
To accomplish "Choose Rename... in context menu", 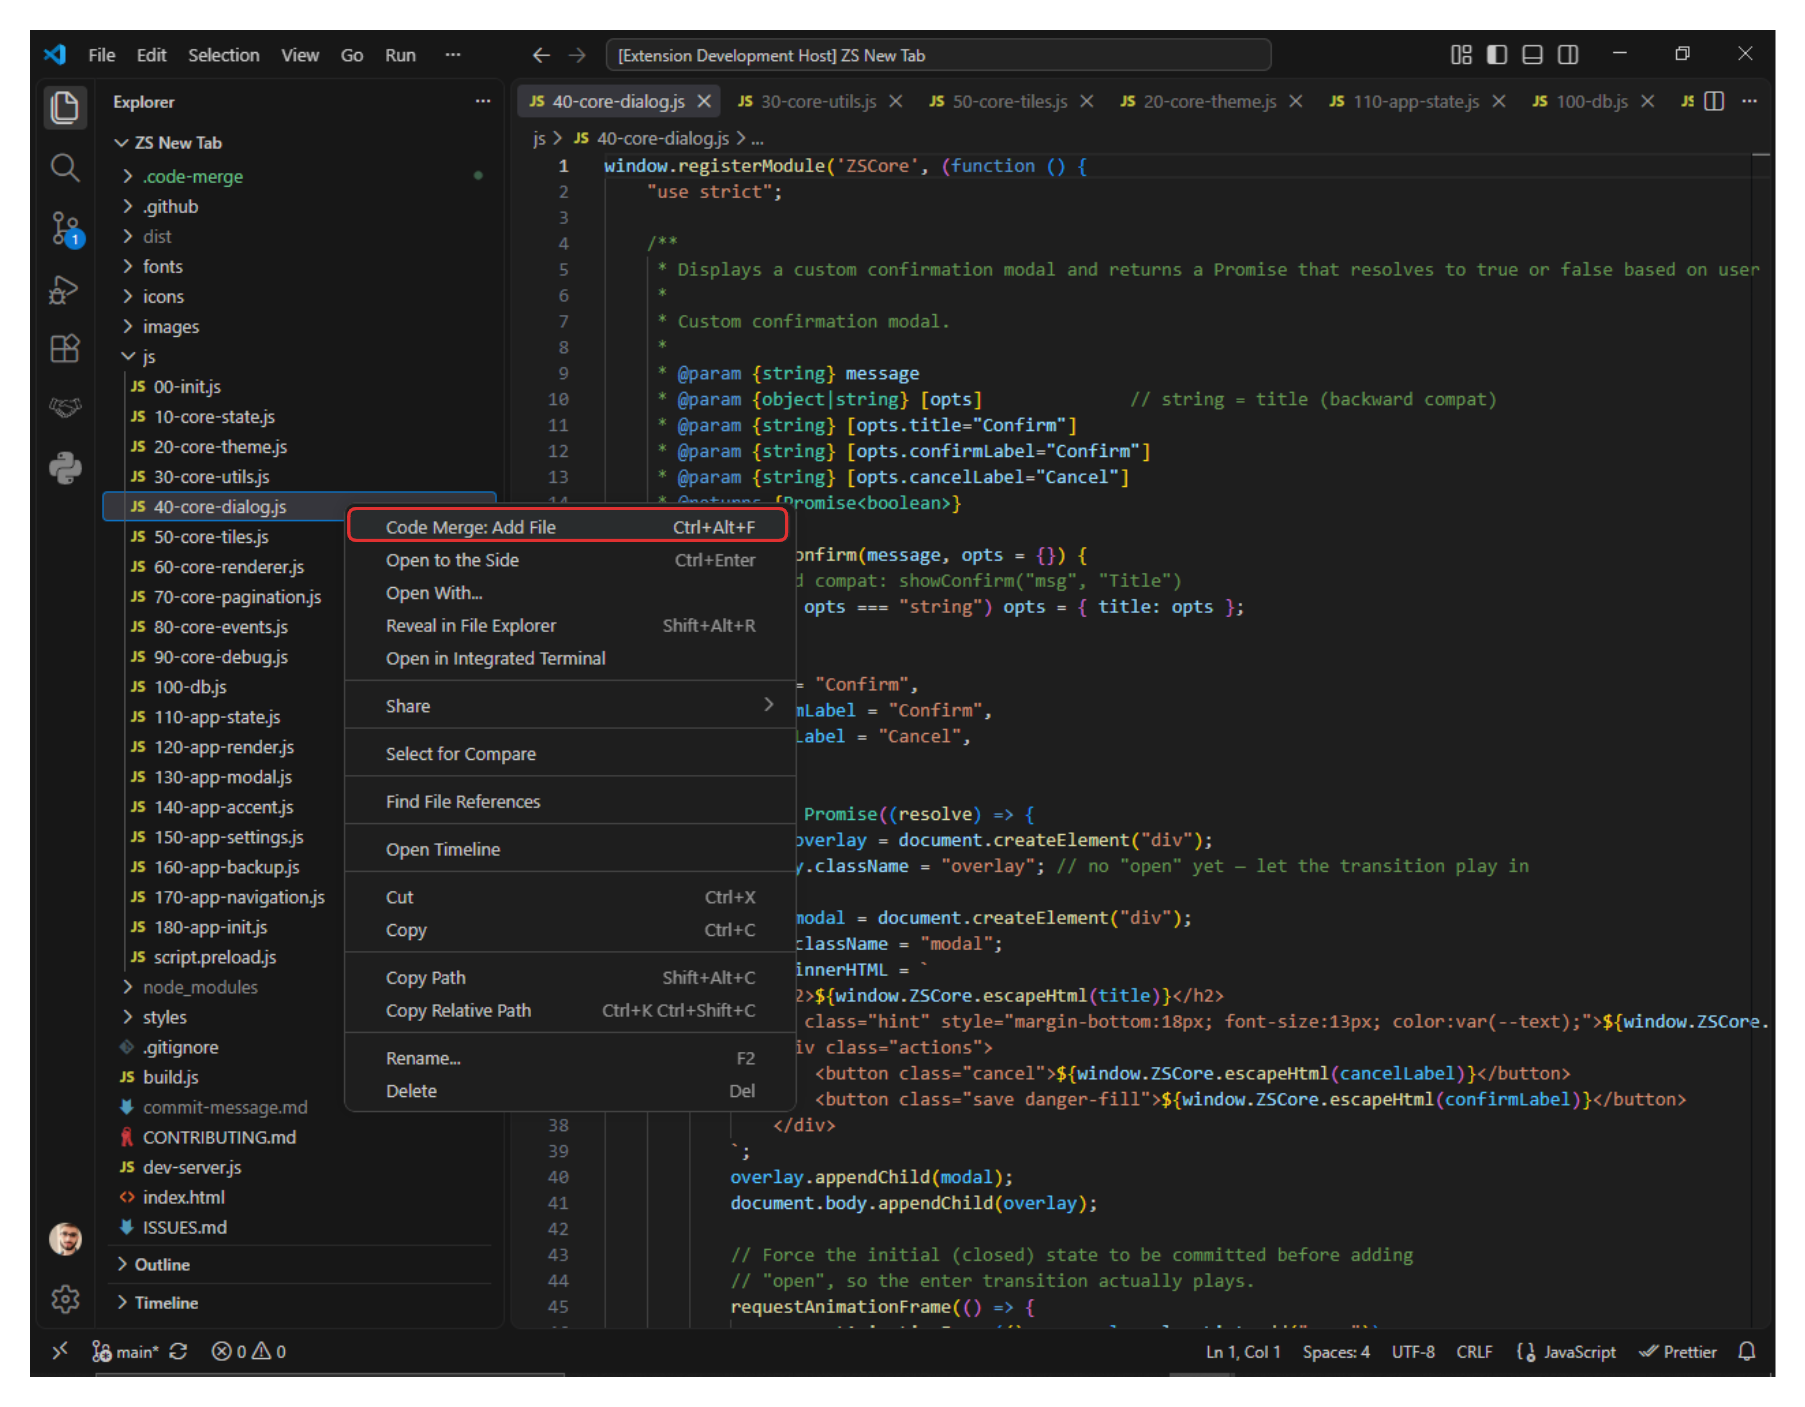I will (x=570, y=1058).
